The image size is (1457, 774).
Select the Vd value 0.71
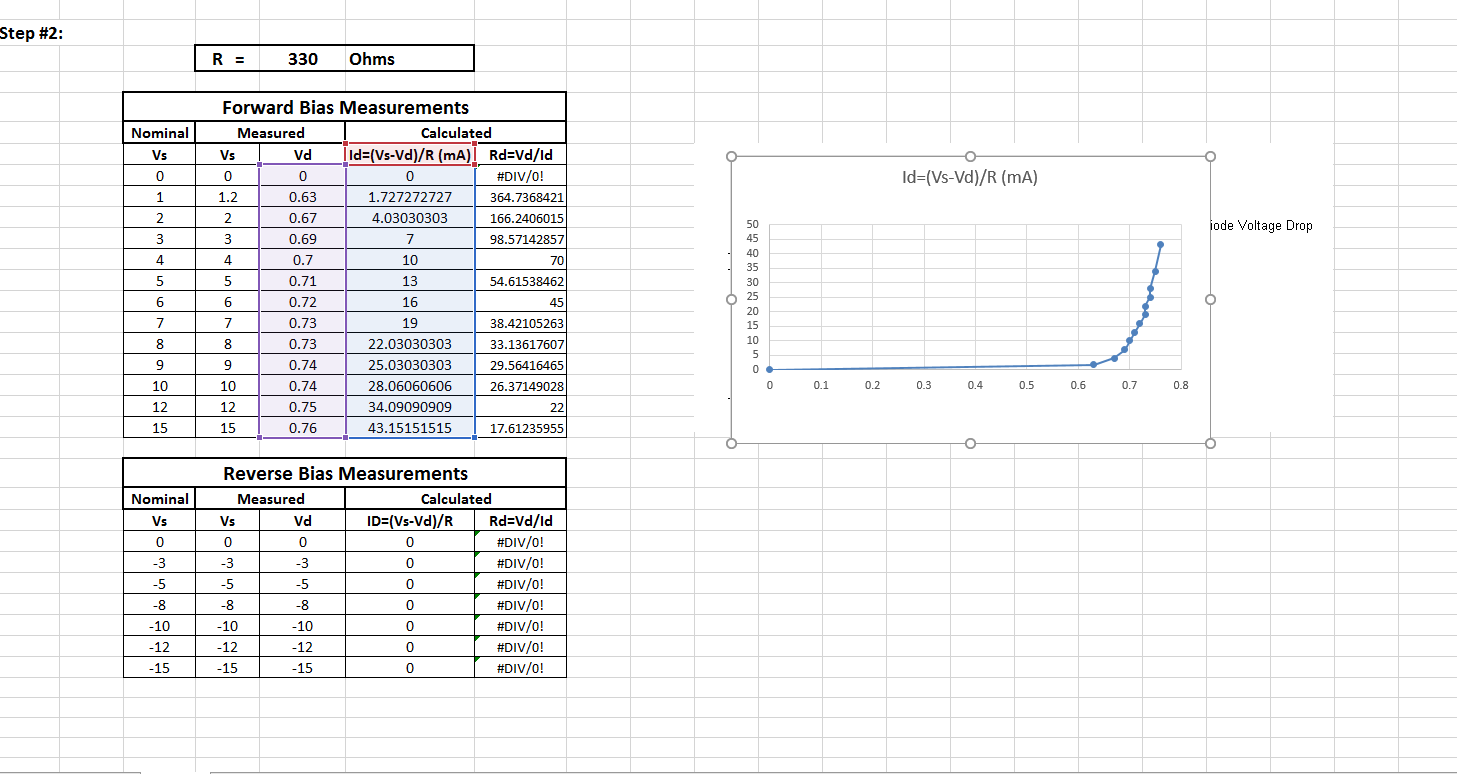[302, 281]
